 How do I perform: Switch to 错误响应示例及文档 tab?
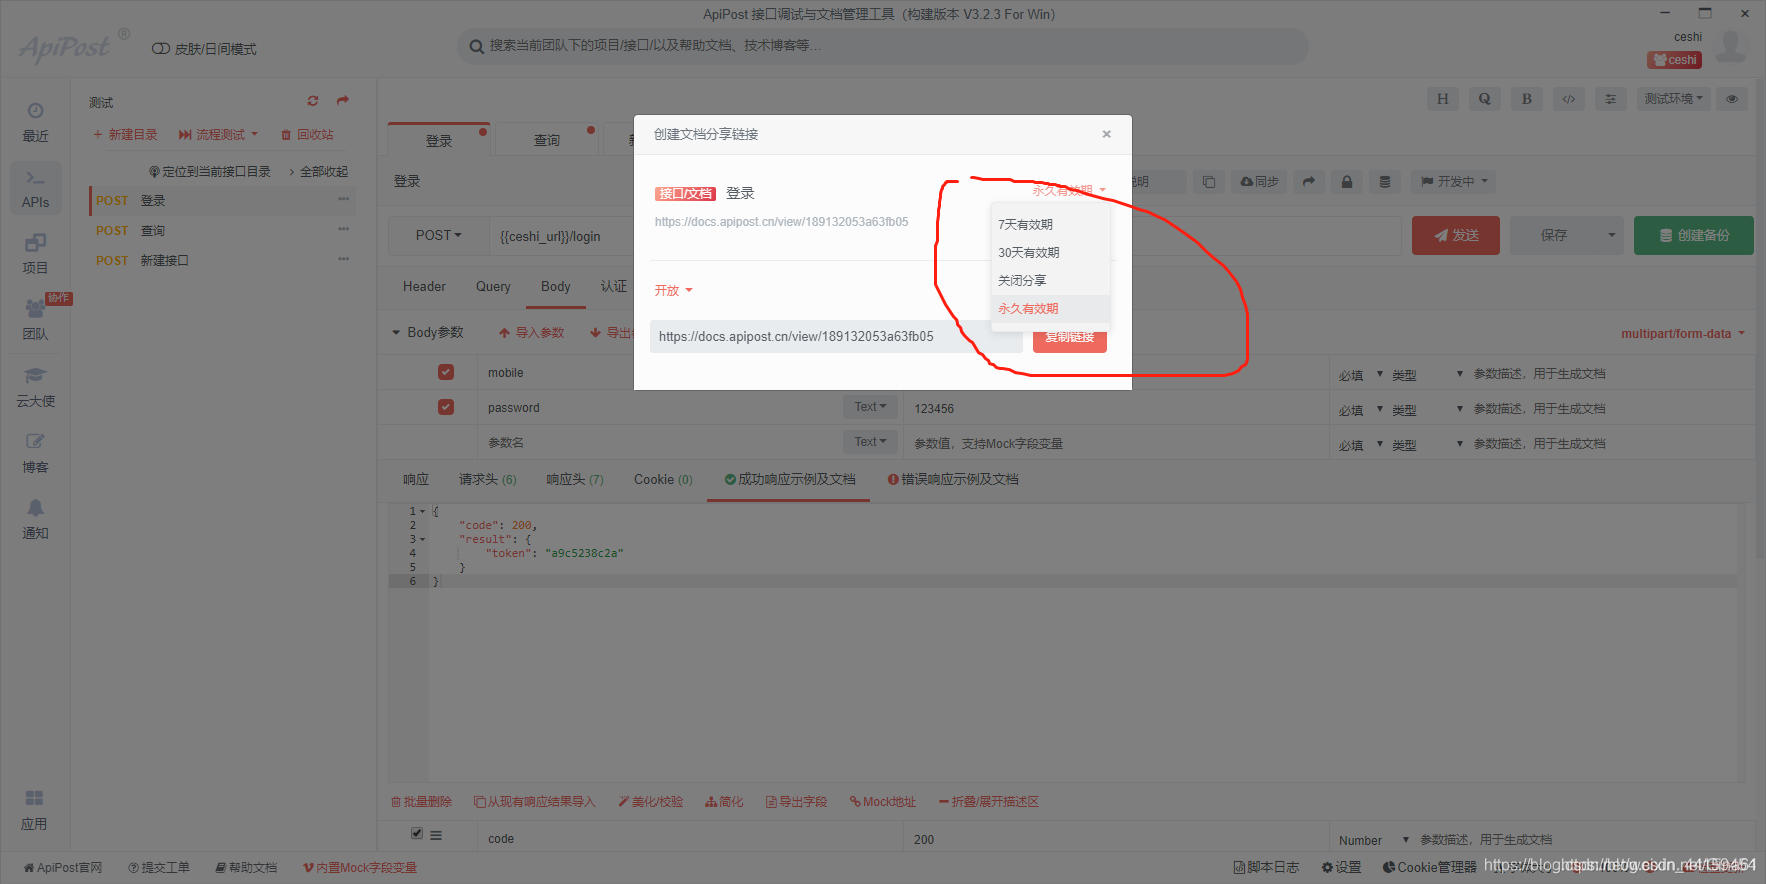click(953, 480)
